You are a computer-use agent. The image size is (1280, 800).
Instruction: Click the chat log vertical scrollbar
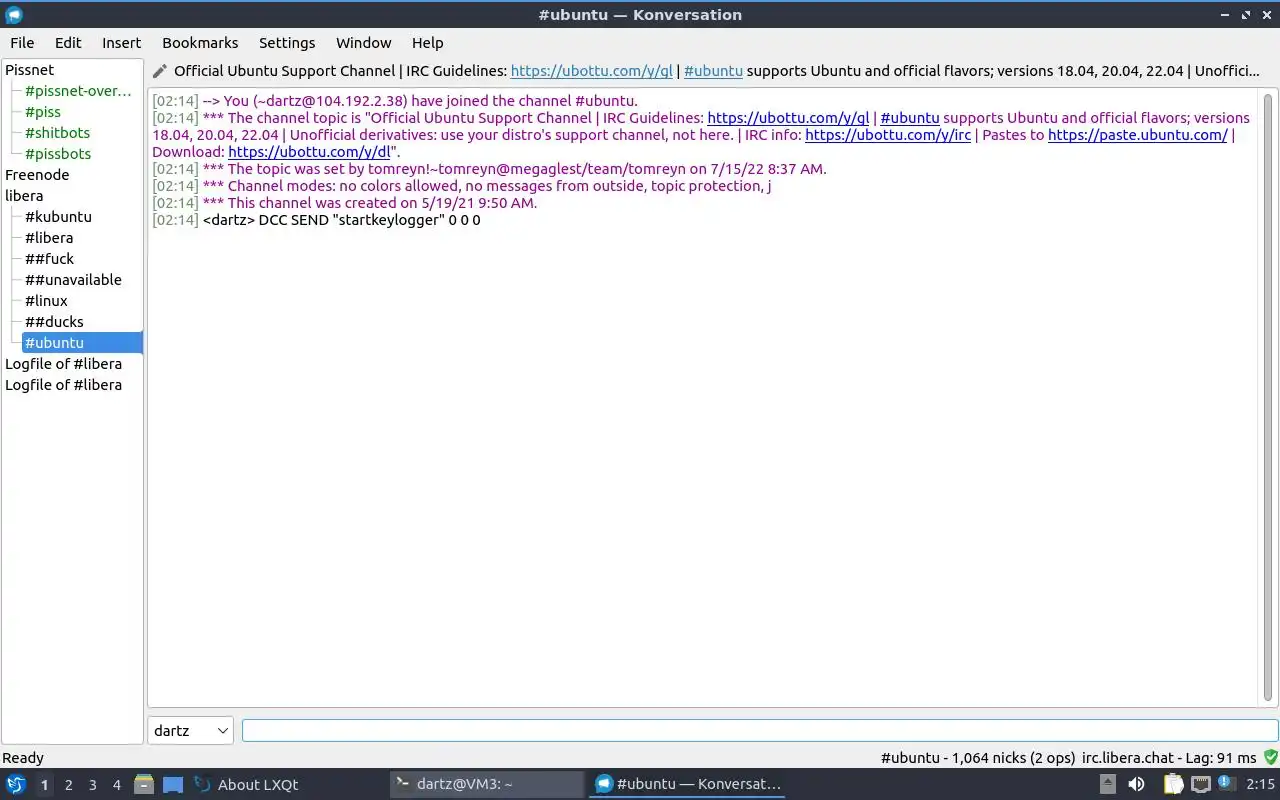tap(1268, 397)
